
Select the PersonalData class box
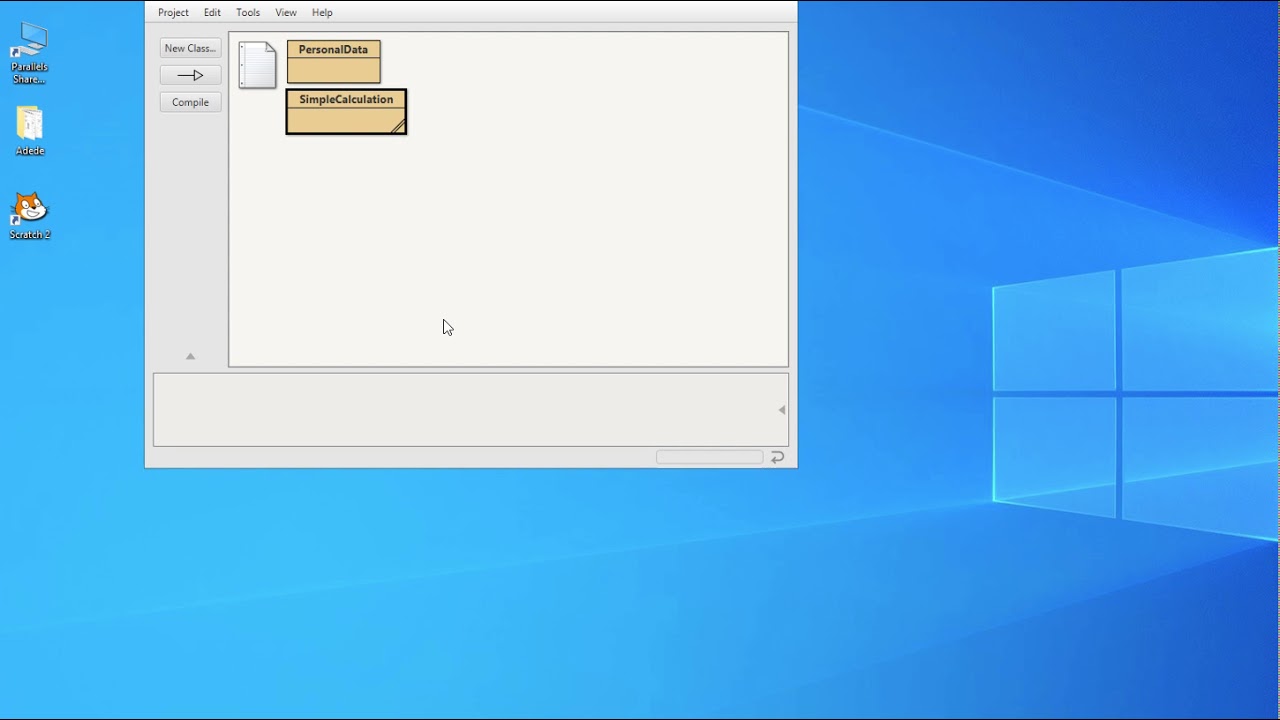tap(333, 62)
